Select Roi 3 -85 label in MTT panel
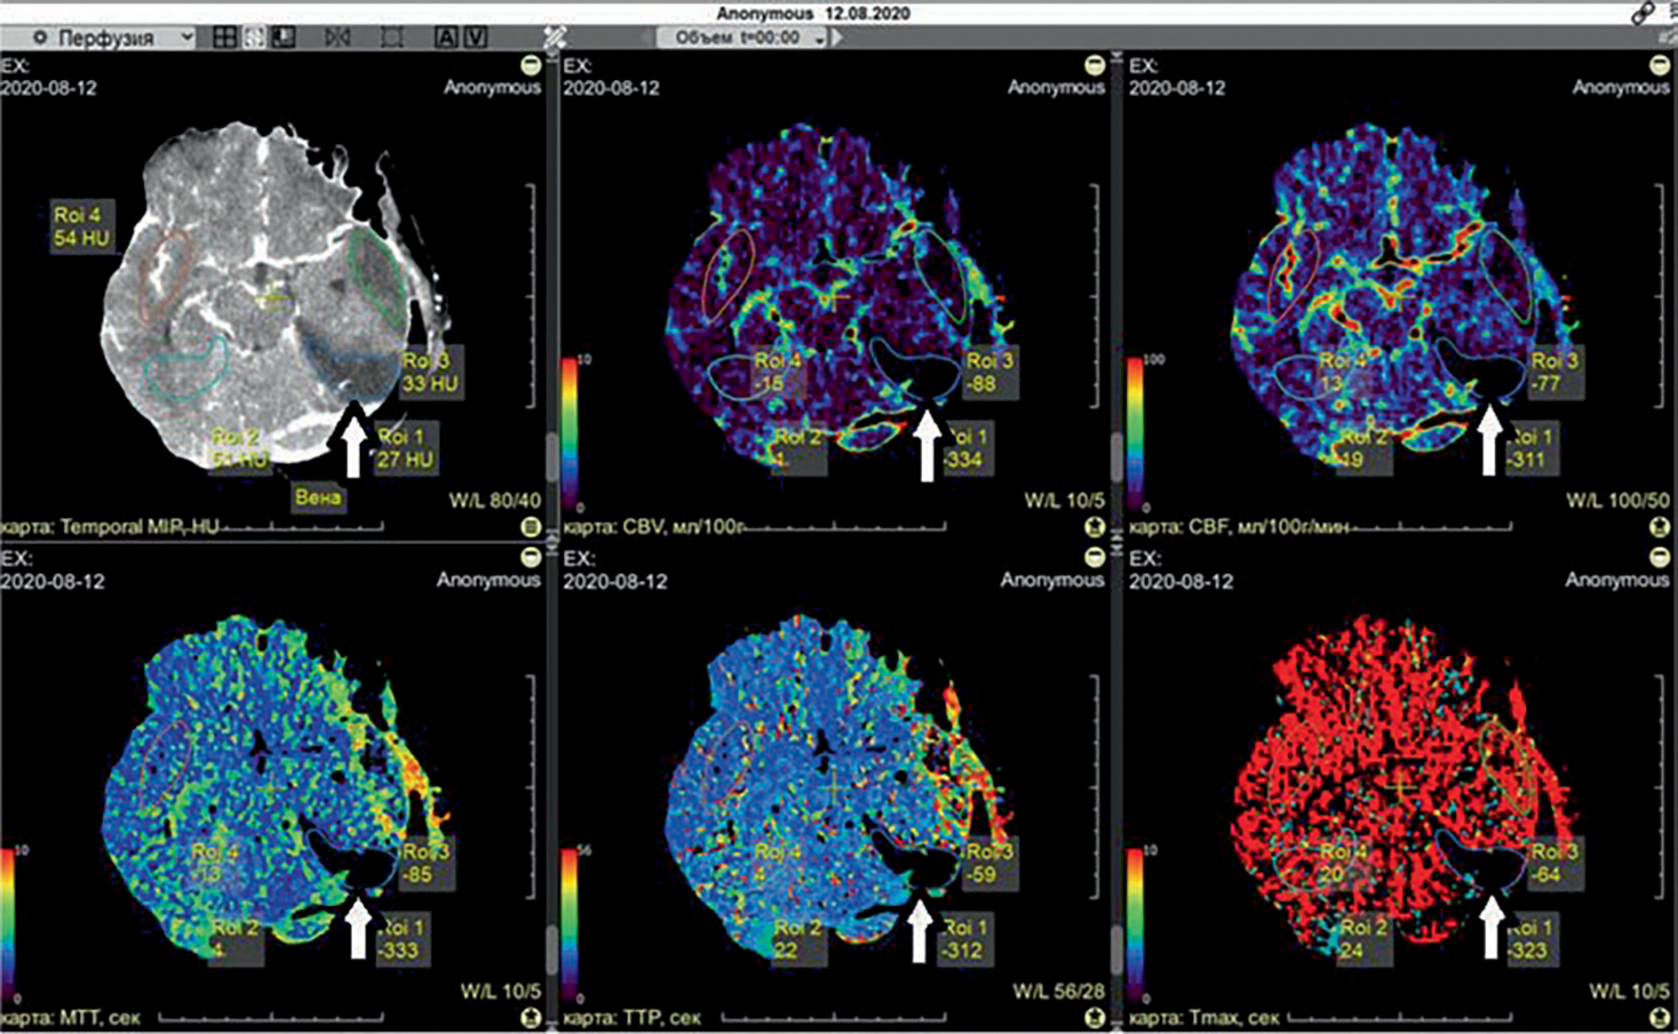The image size is (1678, 1034). pos(427,863)
